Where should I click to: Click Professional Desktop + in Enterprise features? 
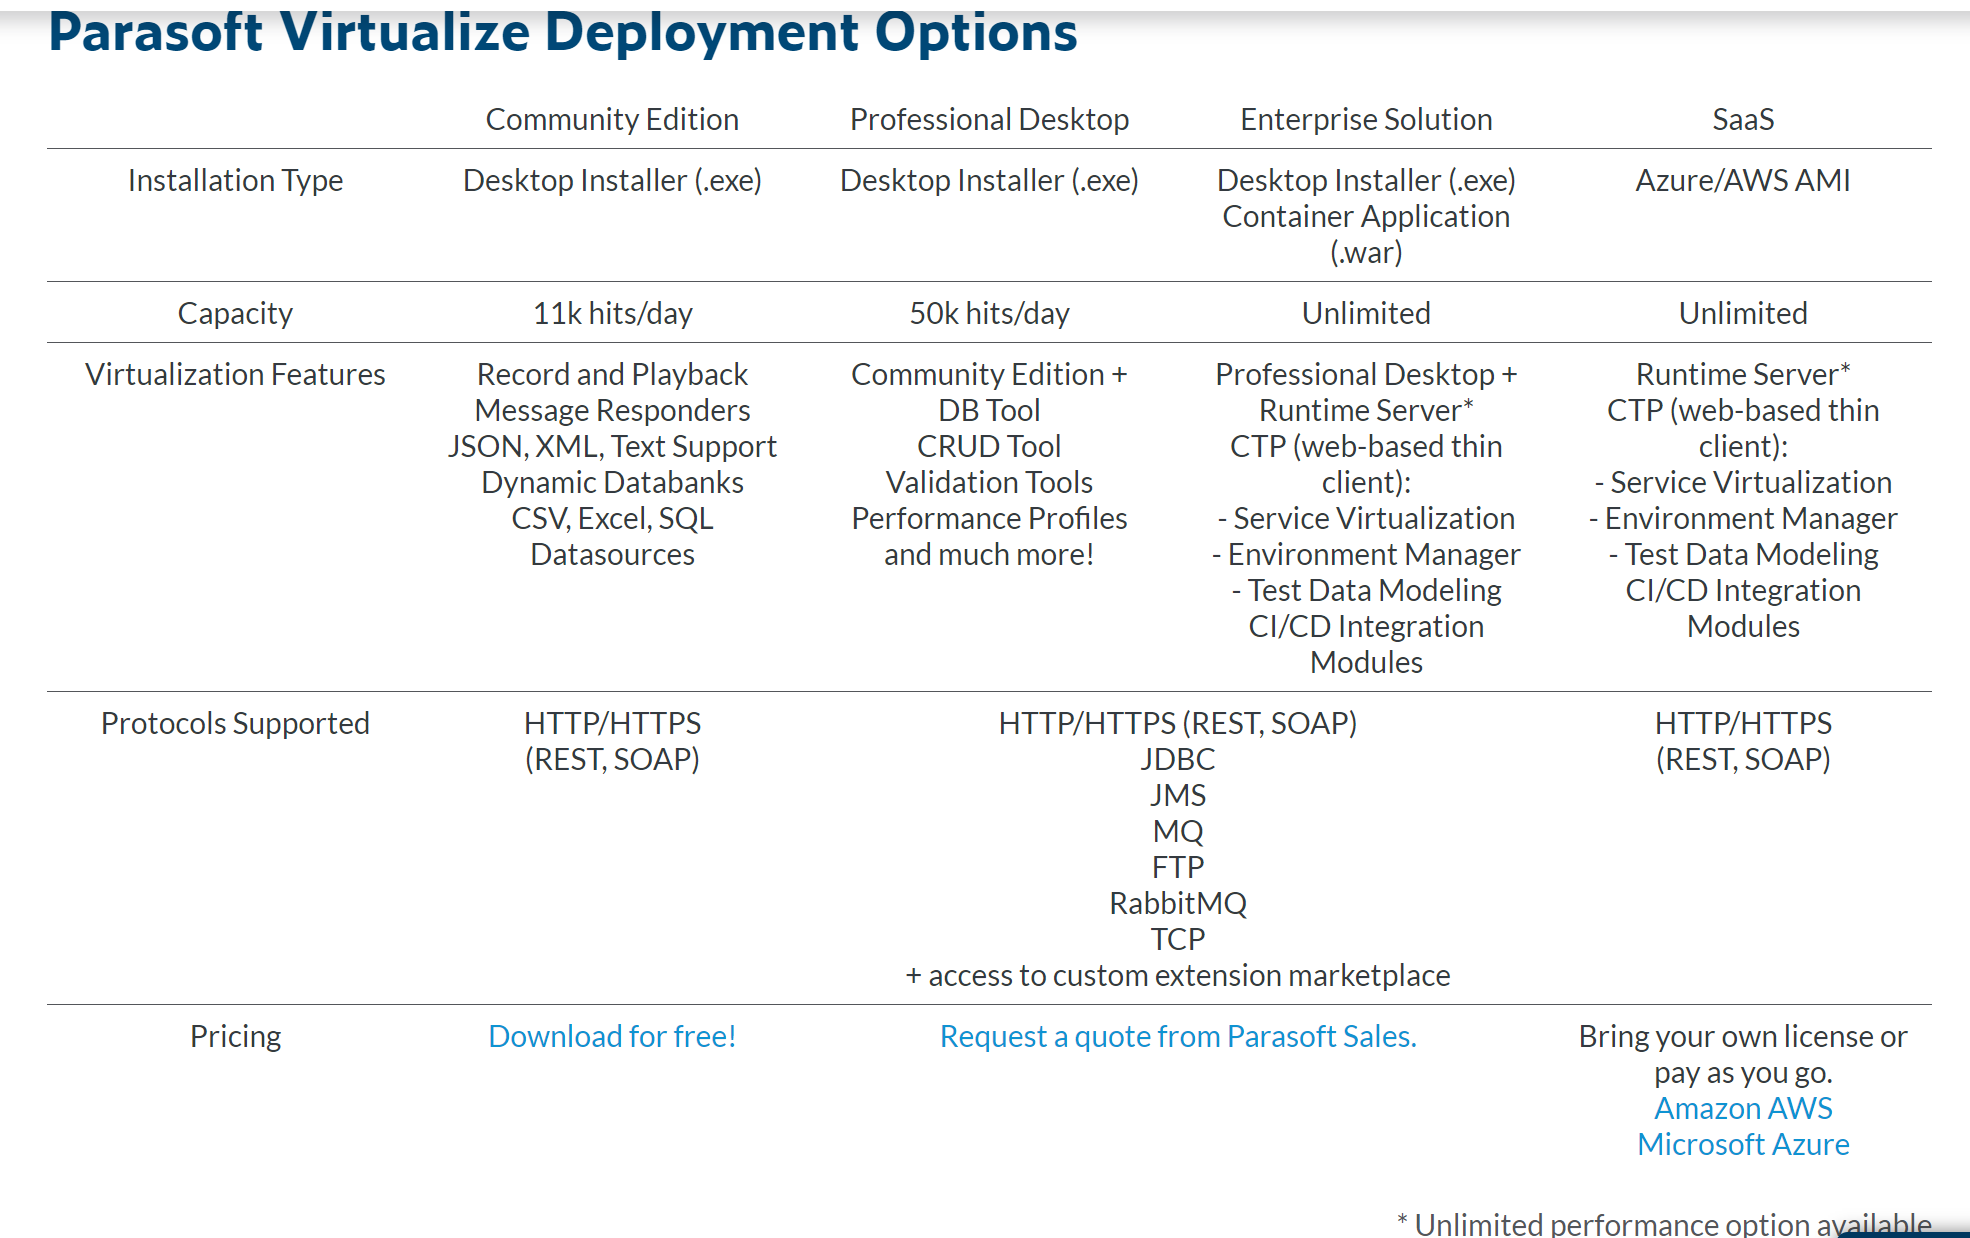pos(1366,374)
